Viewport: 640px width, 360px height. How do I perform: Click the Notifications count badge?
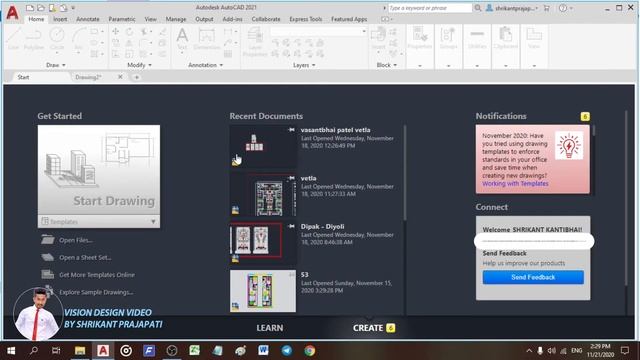coord(585,117)
